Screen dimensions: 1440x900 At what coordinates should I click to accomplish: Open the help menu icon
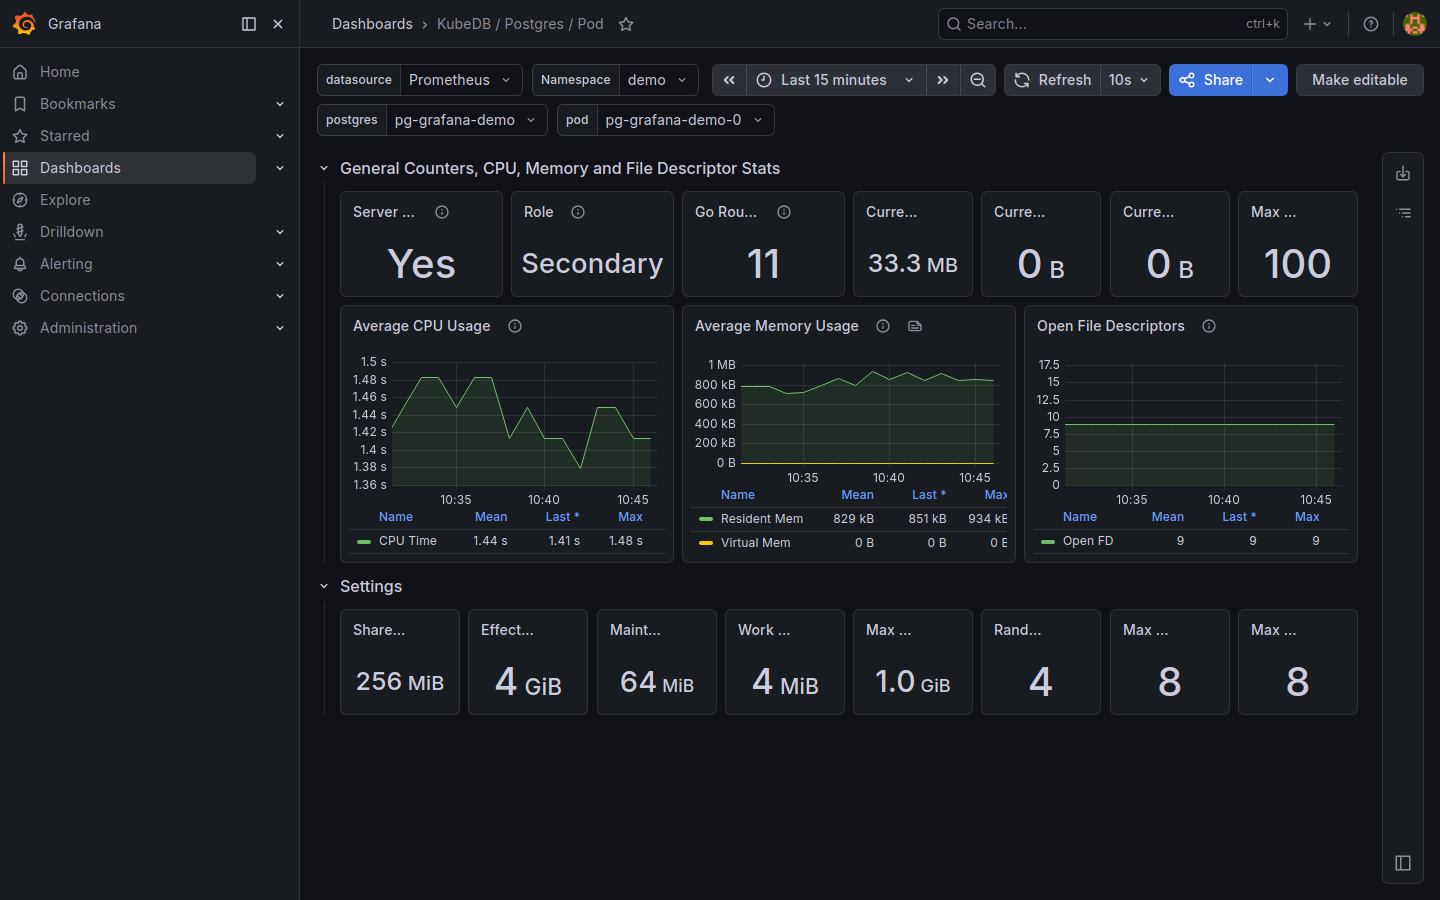(1371, 24)
